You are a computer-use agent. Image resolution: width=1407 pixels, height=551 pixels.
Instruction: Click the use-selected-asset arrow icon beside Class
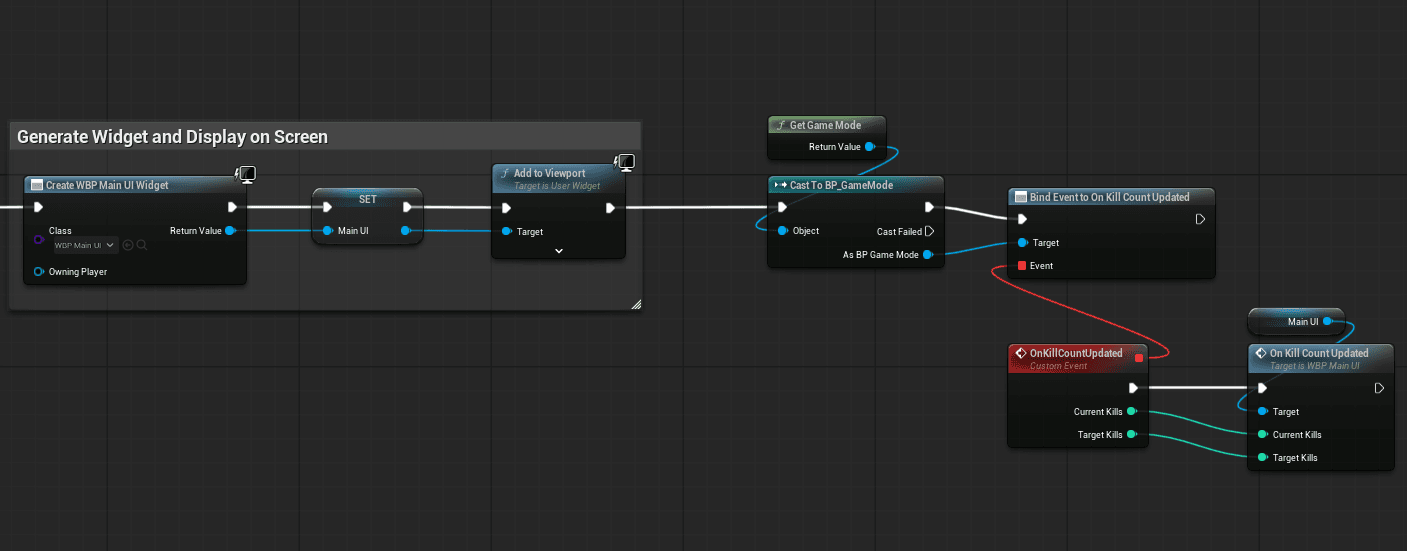128,245
